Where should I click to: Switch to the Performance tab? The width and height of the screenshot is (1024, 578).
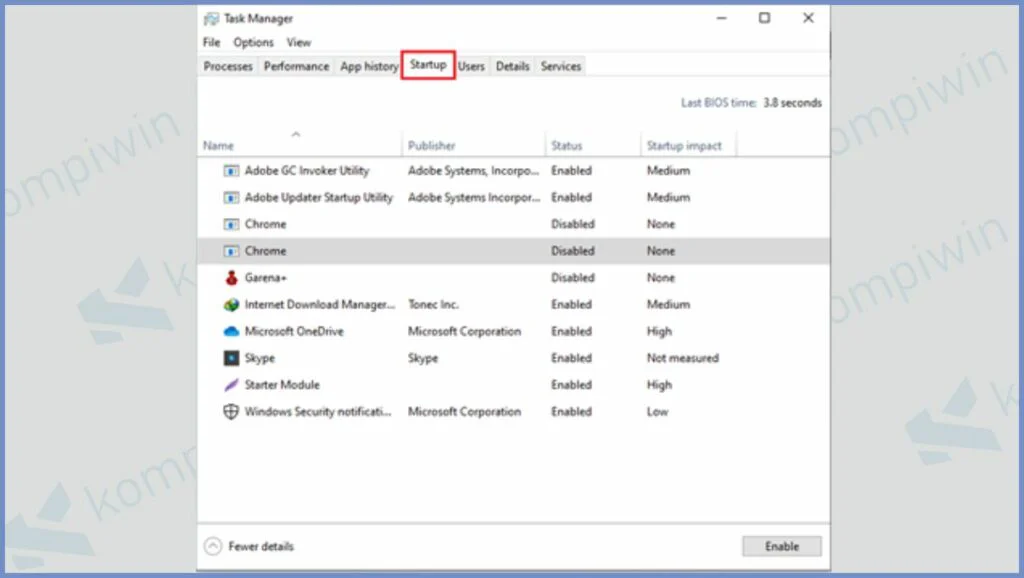pos(296,67)
